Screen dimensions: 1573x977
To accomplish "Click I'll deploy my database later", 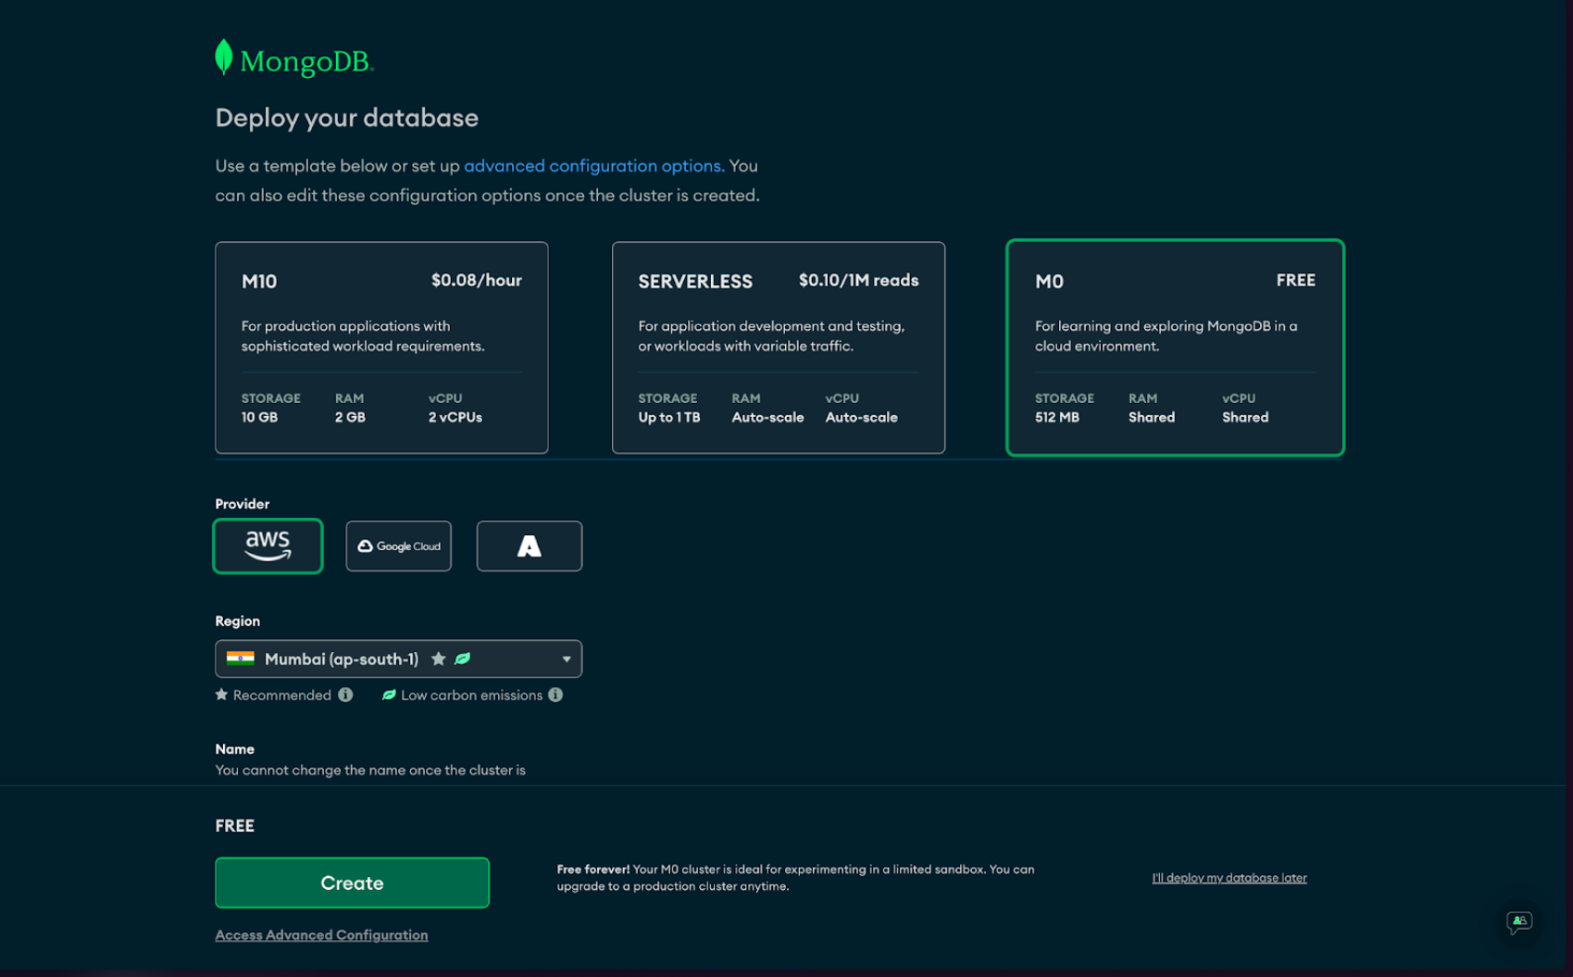I will [x=1229, y=878].
